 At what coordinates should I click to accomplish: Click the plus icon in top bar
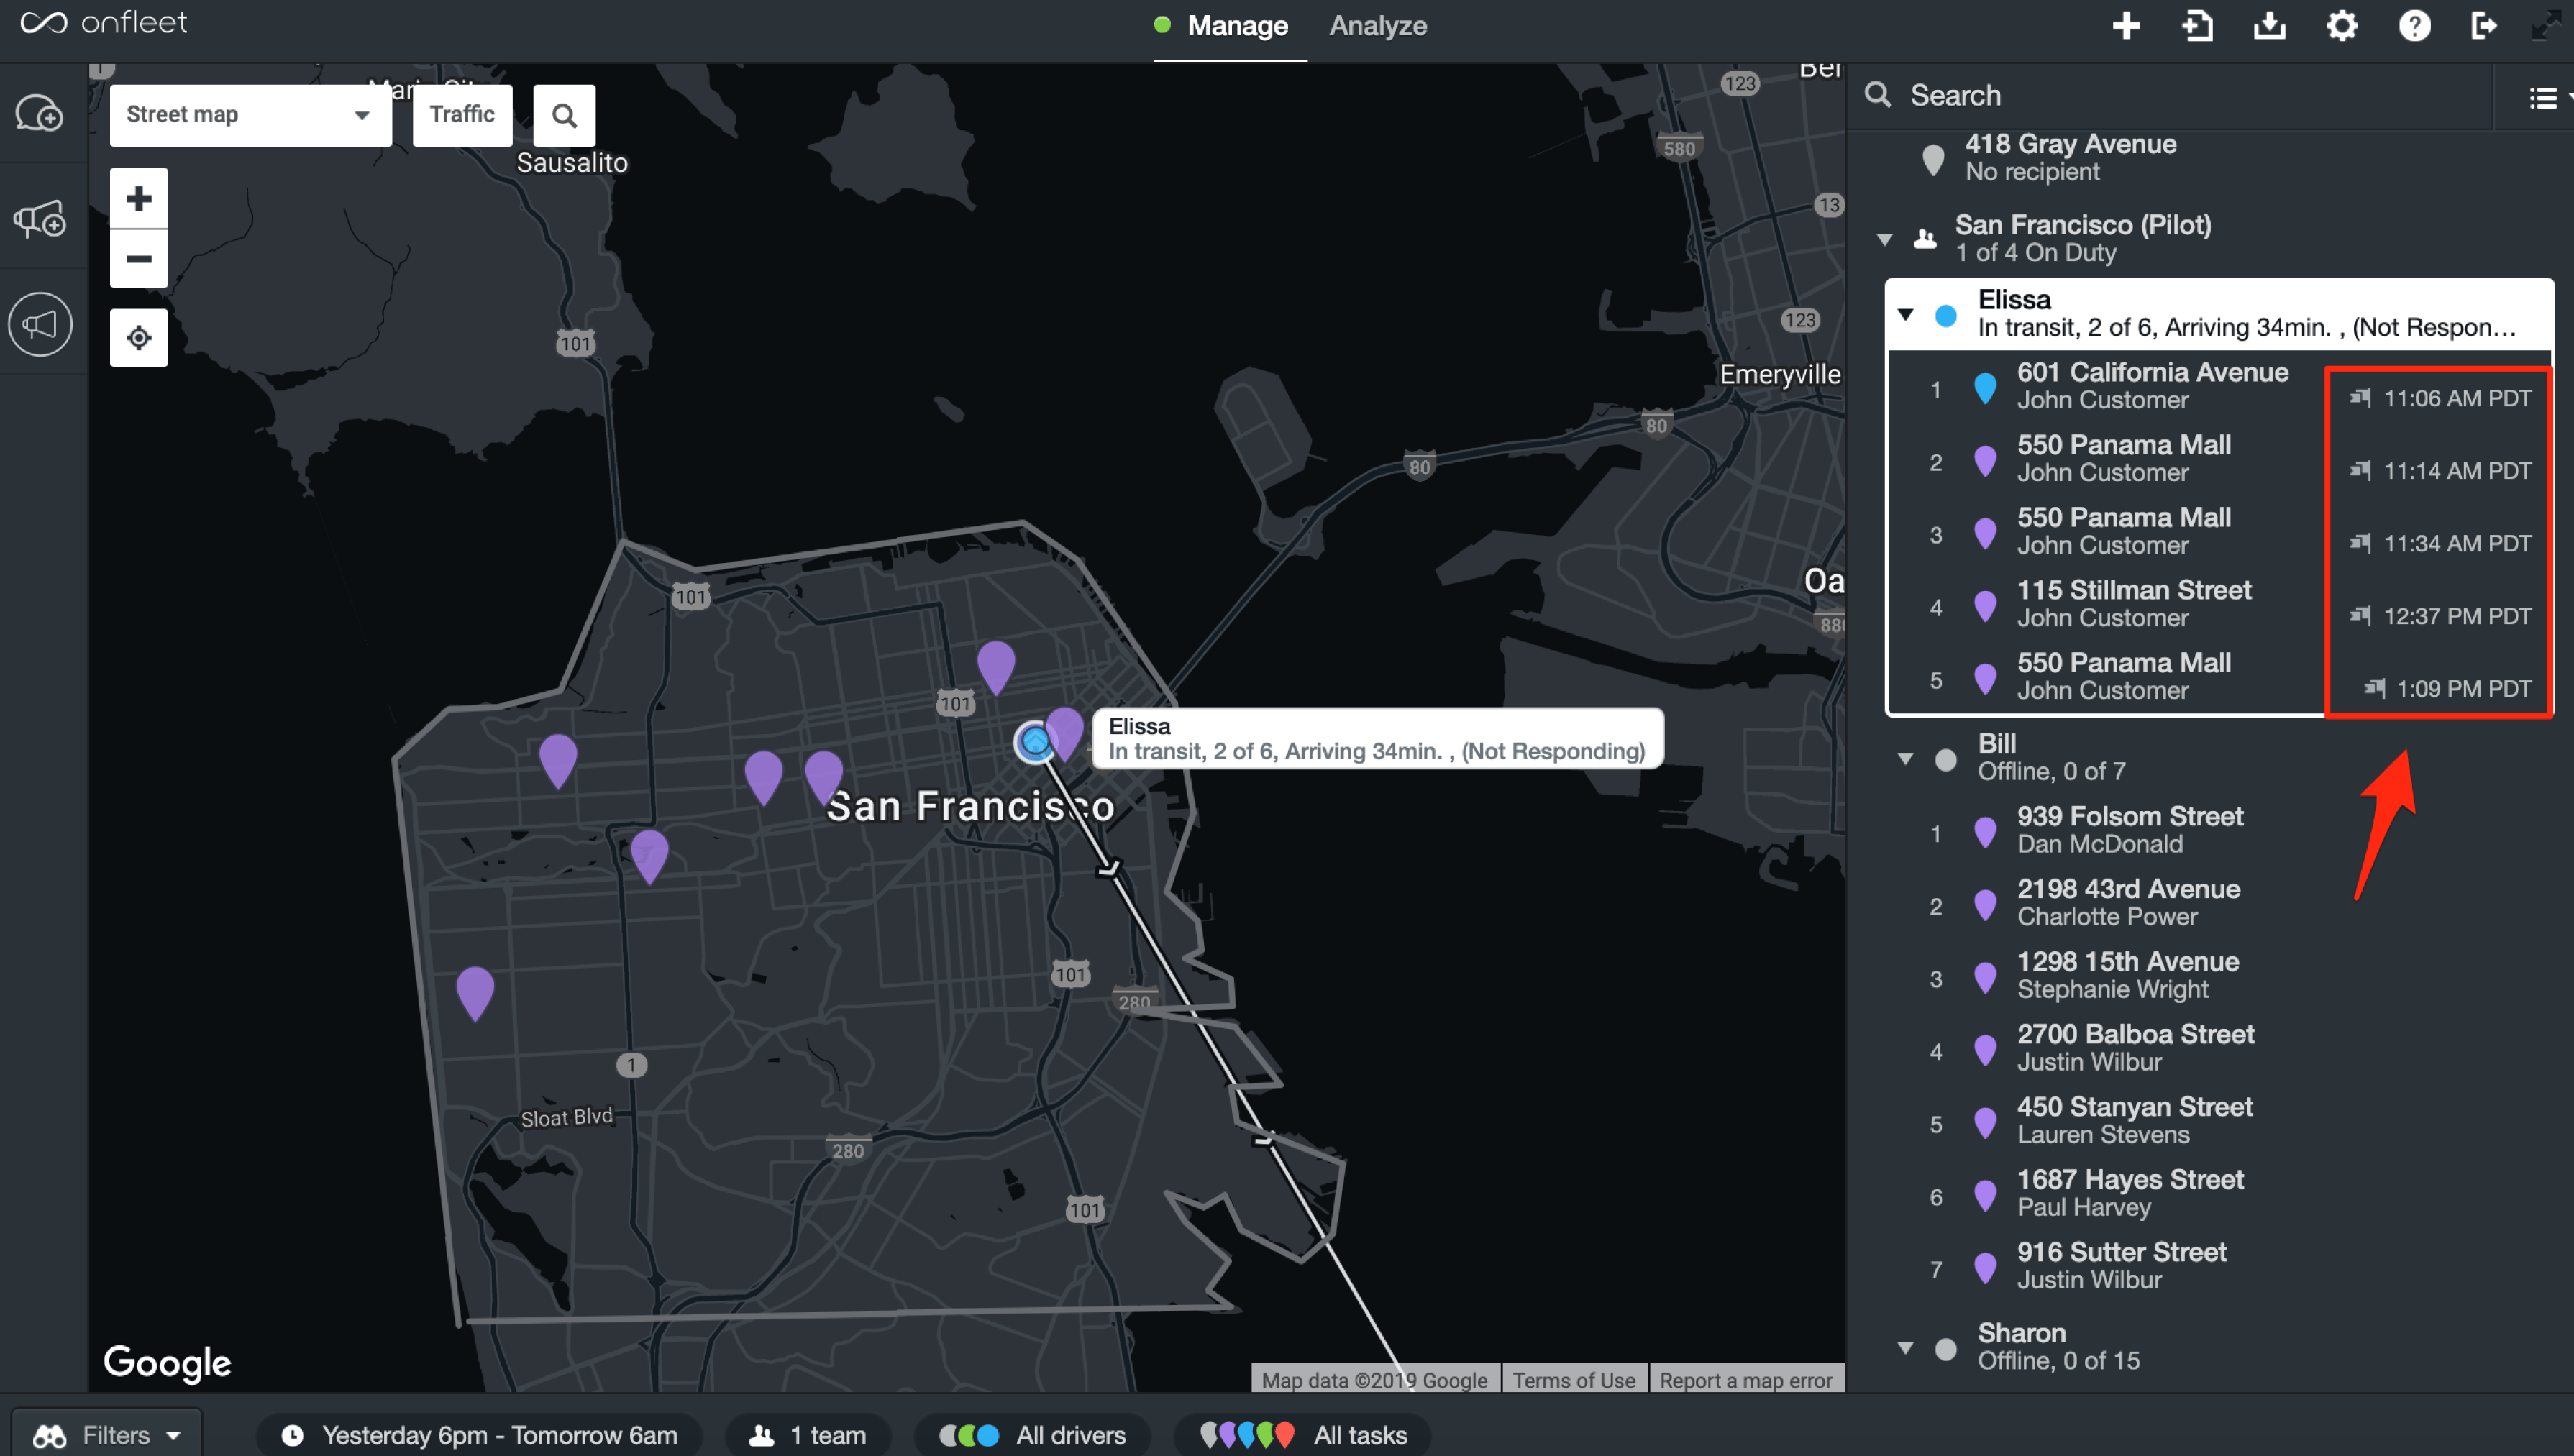coord(2126,26)
